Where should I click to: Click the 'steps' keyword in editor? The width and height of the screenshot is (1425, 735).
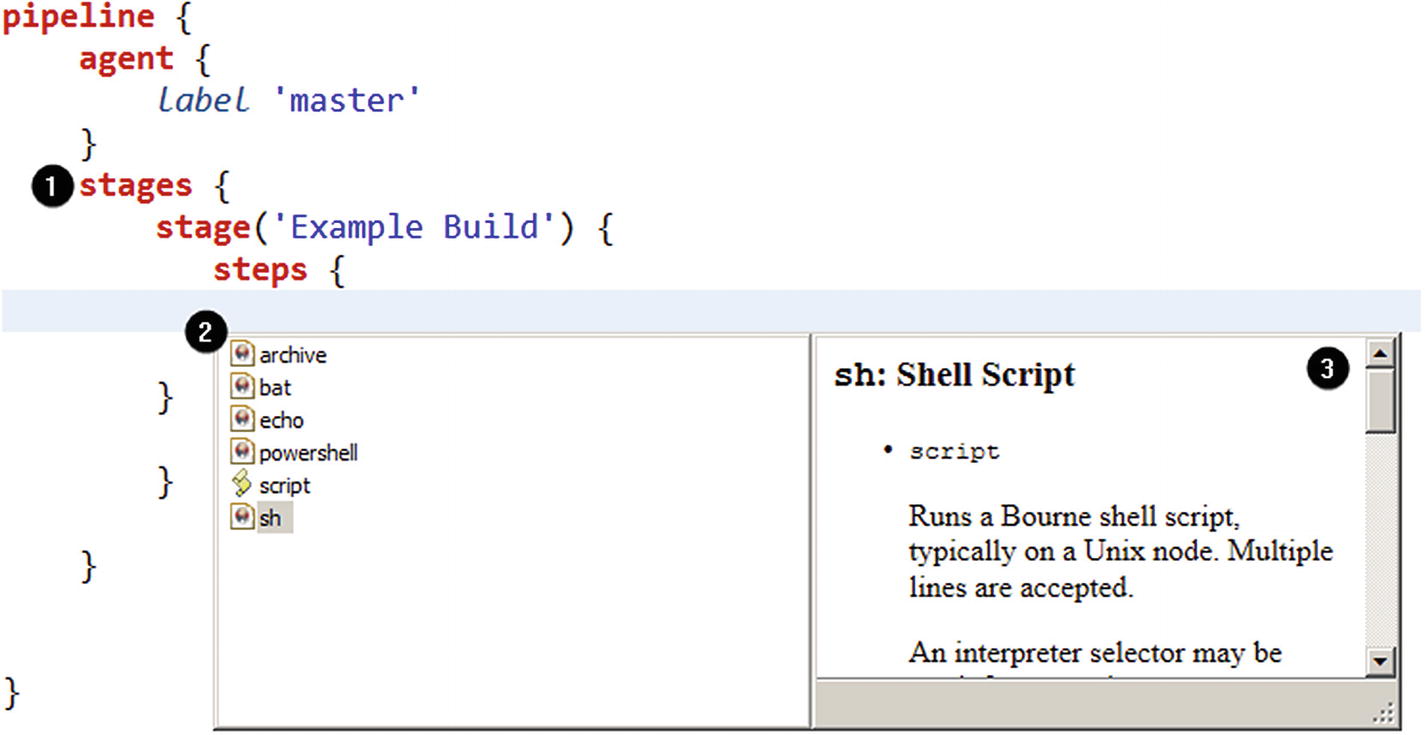click(x=260, y=269)
